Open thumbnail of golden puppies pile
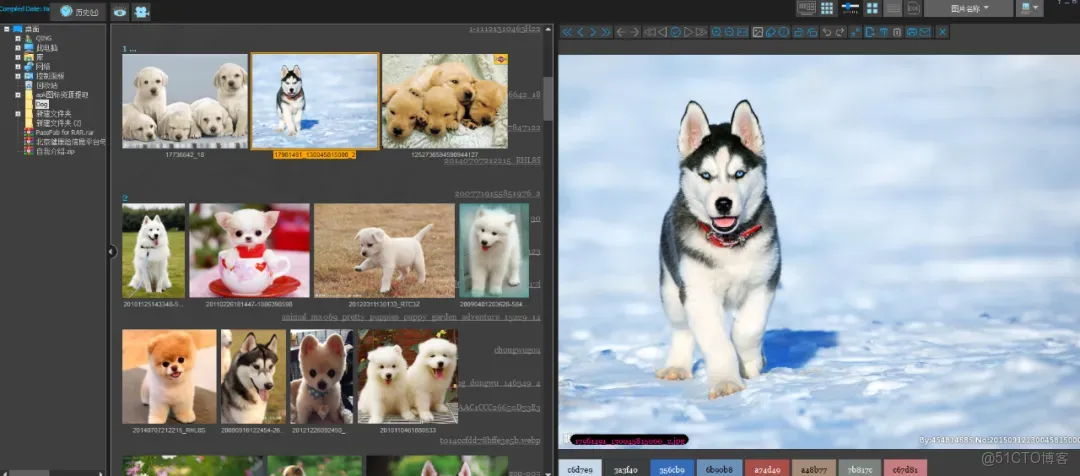Image resolution: width=1080 pixels, height=476 pixels. click(x=445, y=101)
